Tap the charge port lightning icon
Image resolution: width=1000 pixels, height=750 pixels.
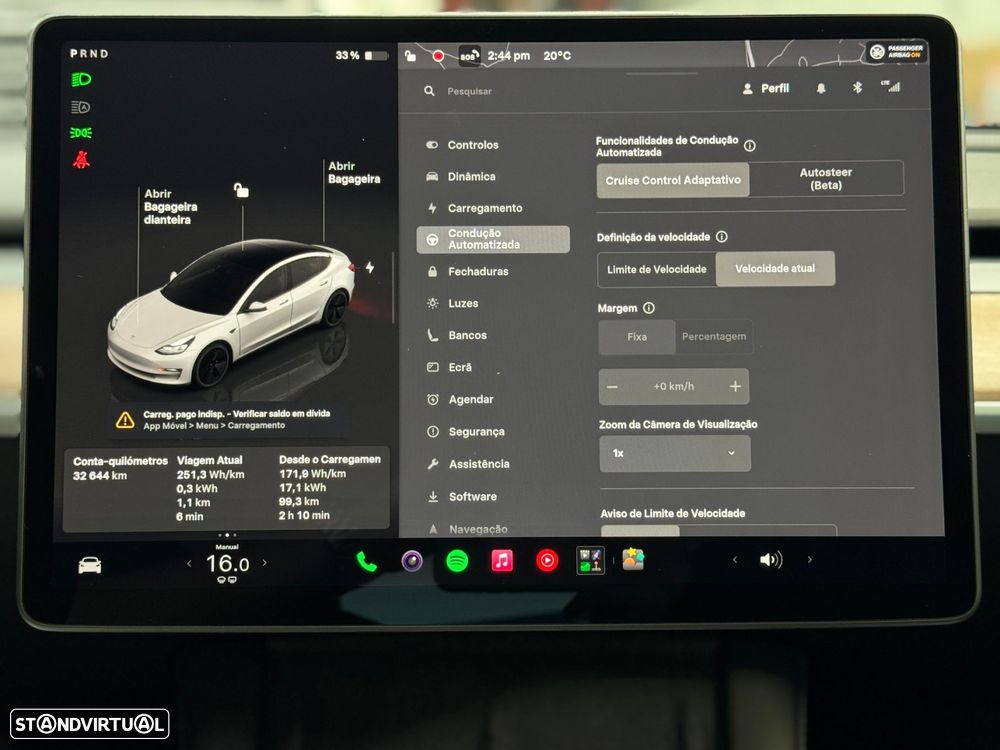click(x=370, y=267)
